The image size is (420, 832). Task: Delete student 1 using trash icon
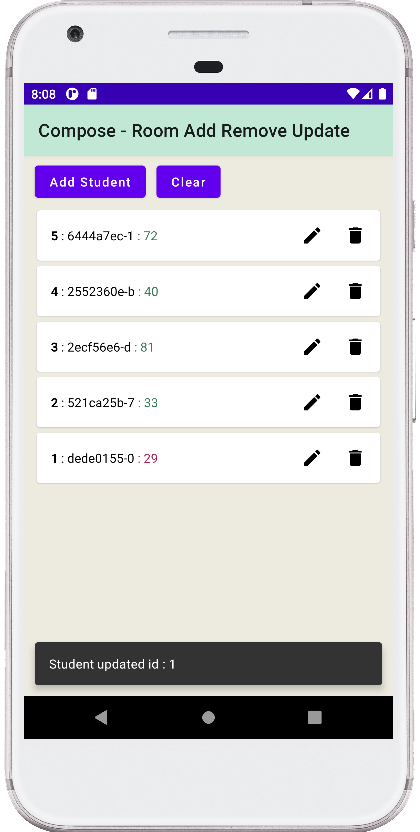(x=355, y=458)
